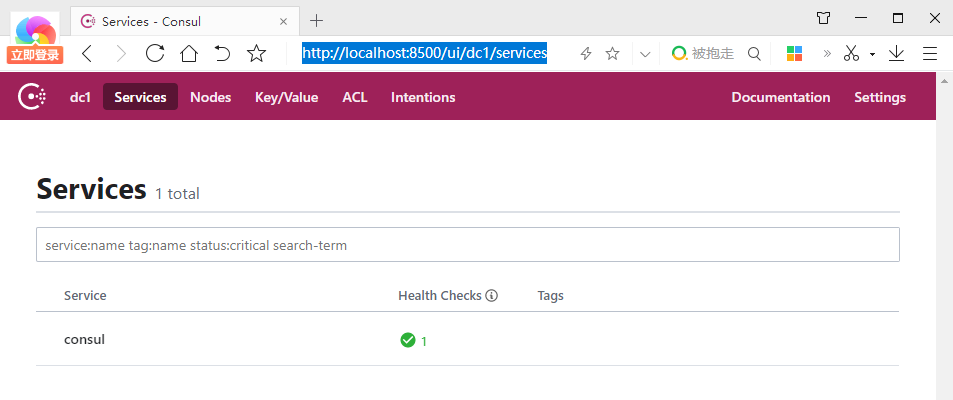The width and height of the screenshot is (953, 400).
Task: Click the Consul logo icon
Action: coord(32,97)
